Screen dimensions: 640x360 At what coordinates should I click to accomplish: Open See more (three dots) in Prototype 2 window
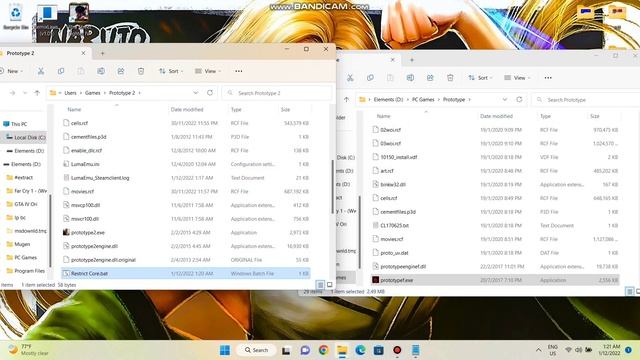point(239,71)
